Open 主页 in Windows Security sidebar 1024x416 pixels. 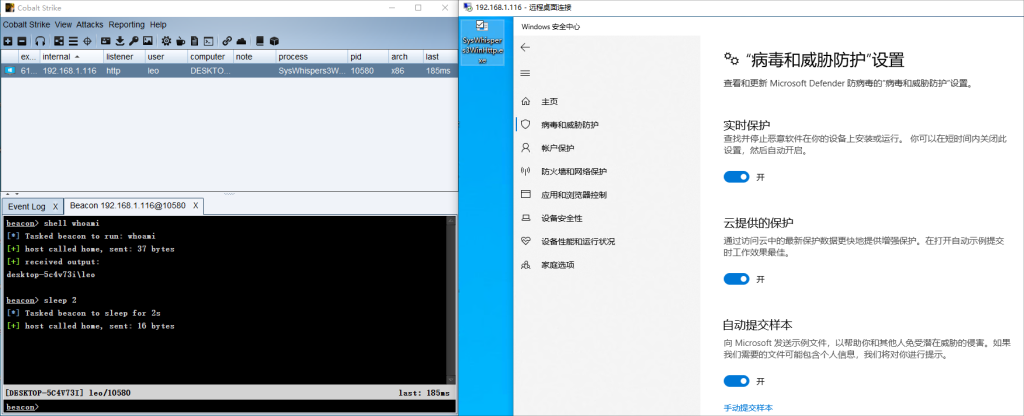click(x=549, y=102)
